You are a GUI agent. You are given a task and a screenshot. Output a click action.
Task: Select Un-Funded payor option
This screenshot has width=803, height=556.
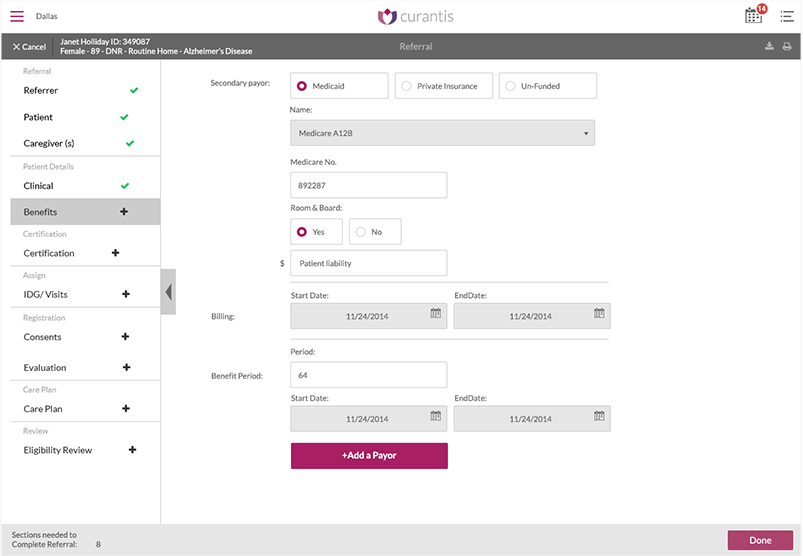coord(547,86)
